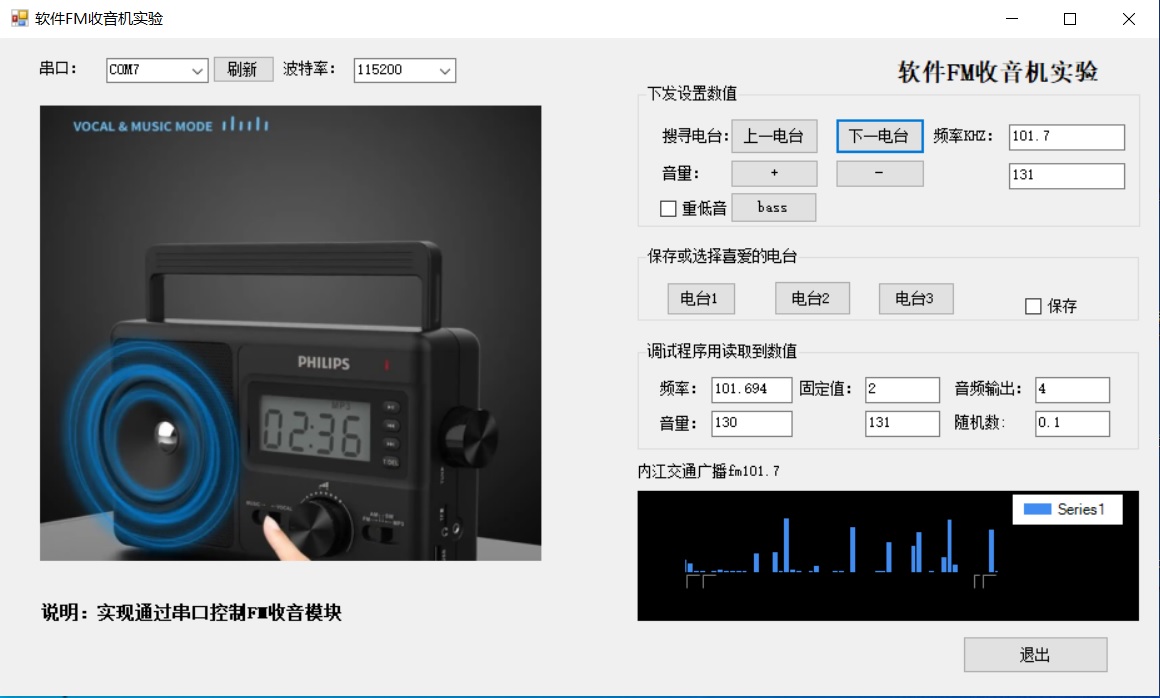The height and width of the screenshot is (698, 1160).
Task: Click the 频率 readout field 101.694
Action: (751, 390)
